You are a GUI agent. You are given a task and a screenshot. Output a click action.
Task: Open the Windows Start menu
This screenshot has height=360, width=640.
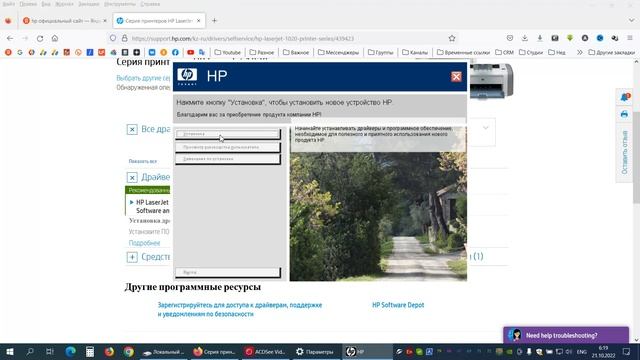coord(10,351)
